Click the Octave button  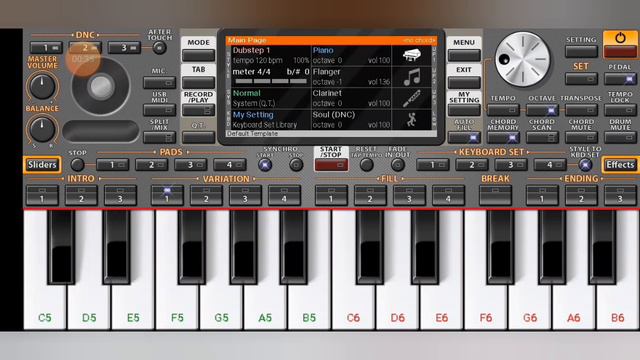coord(542,110)
